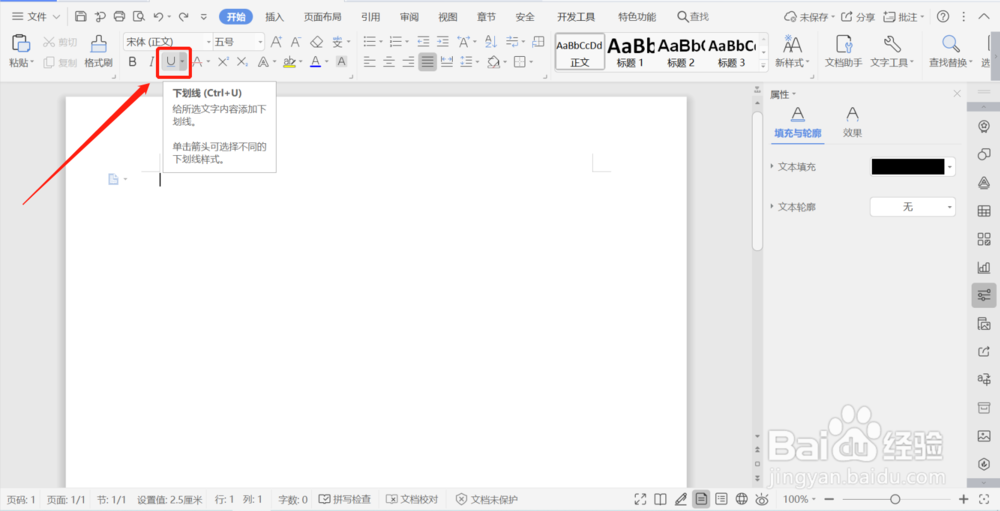Open the 文件 (File) menu
Image resolution: width=1000 pixels, height=511 pixels.
[36, 17]
